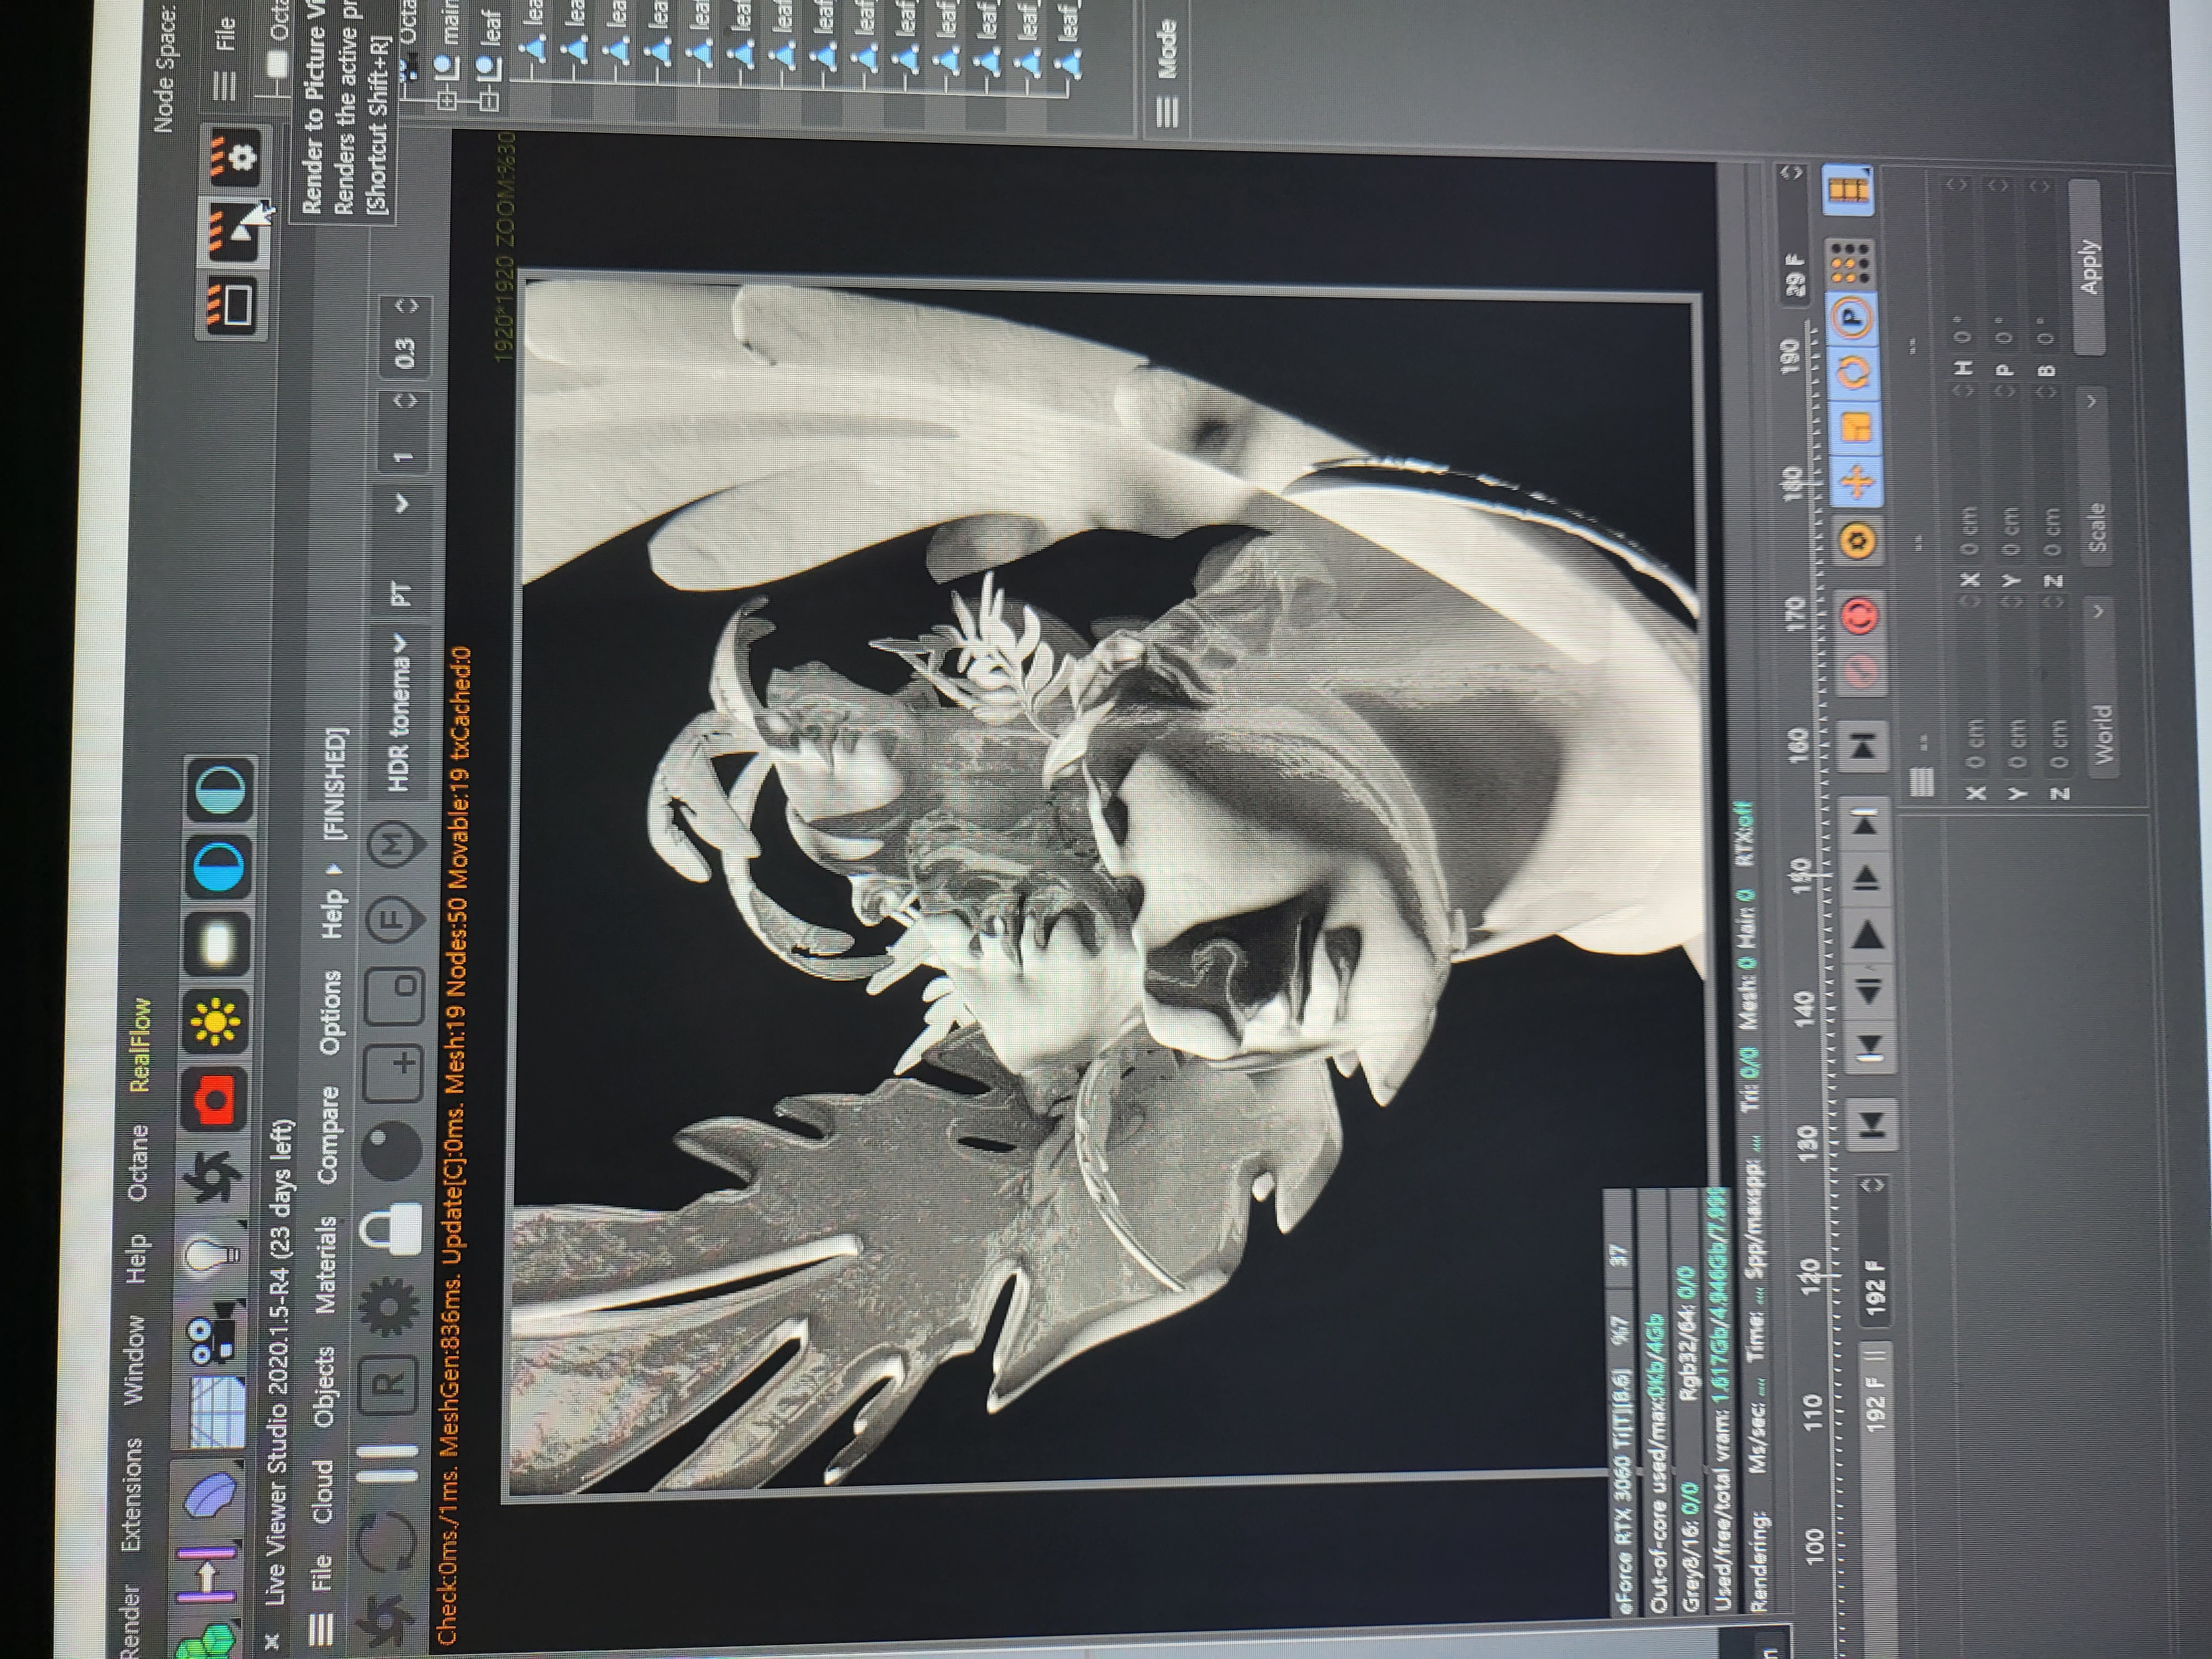Open Live Viewer settings gear icon
The height and width of the screenshot is (1659, 2212).
pyautogui.click(x=388, y=1307)
